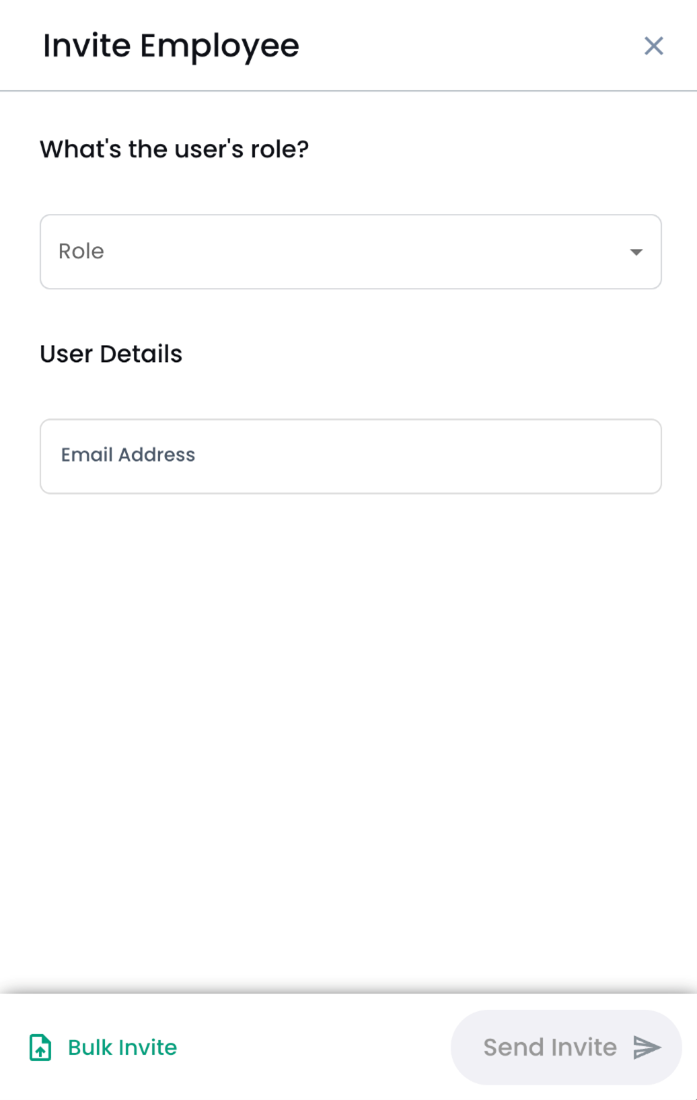Click the Send Invite button

(x=565, y=1047)
